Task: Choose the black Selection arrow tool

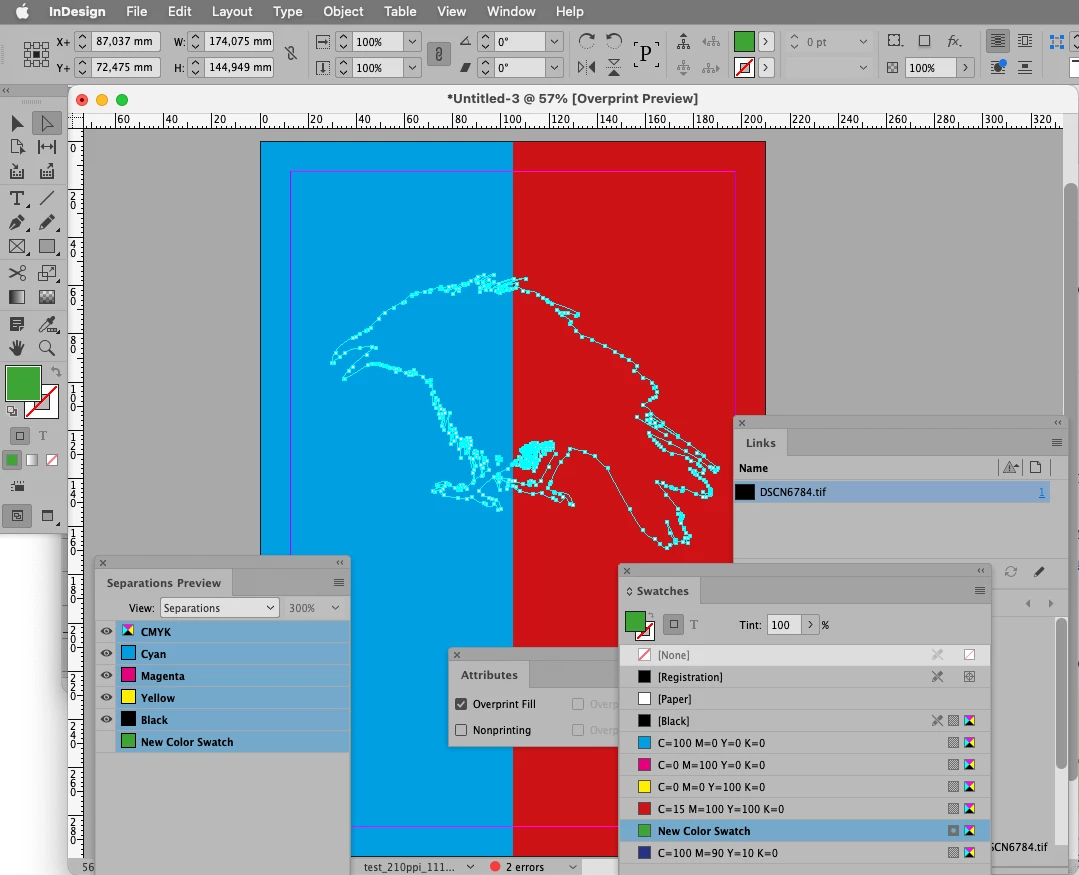Action: click(x=17, y=123)
